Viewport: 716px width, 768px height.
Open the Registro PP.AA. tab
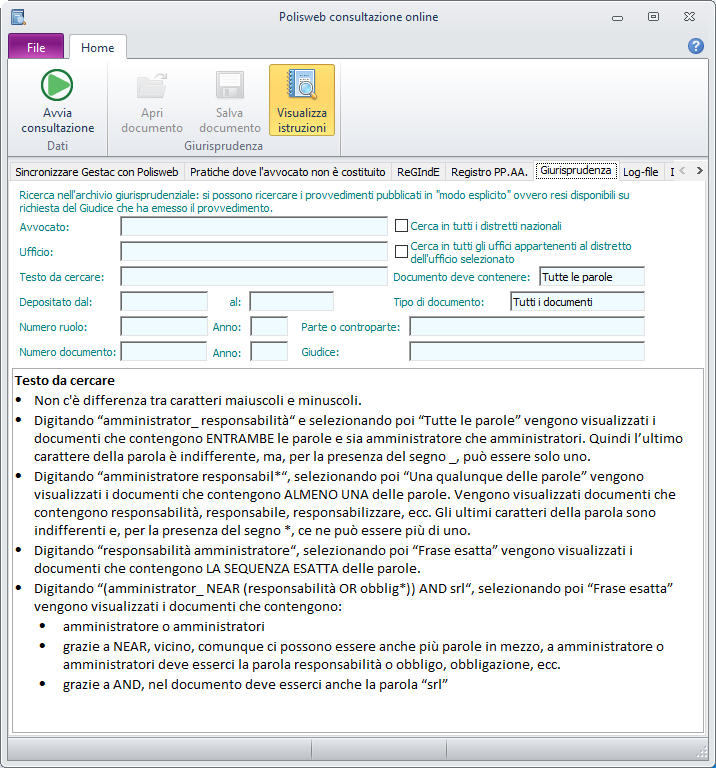[489, 172]
